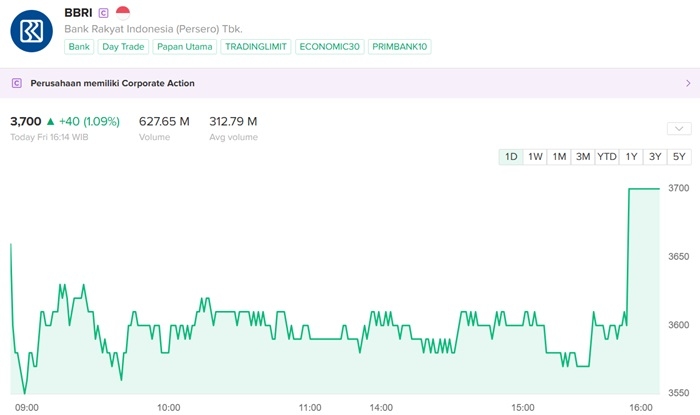Image resolution: width=700 pixels, height=415 pixels.
Task: Click the 3700 y-axis label
Action: 679,188
